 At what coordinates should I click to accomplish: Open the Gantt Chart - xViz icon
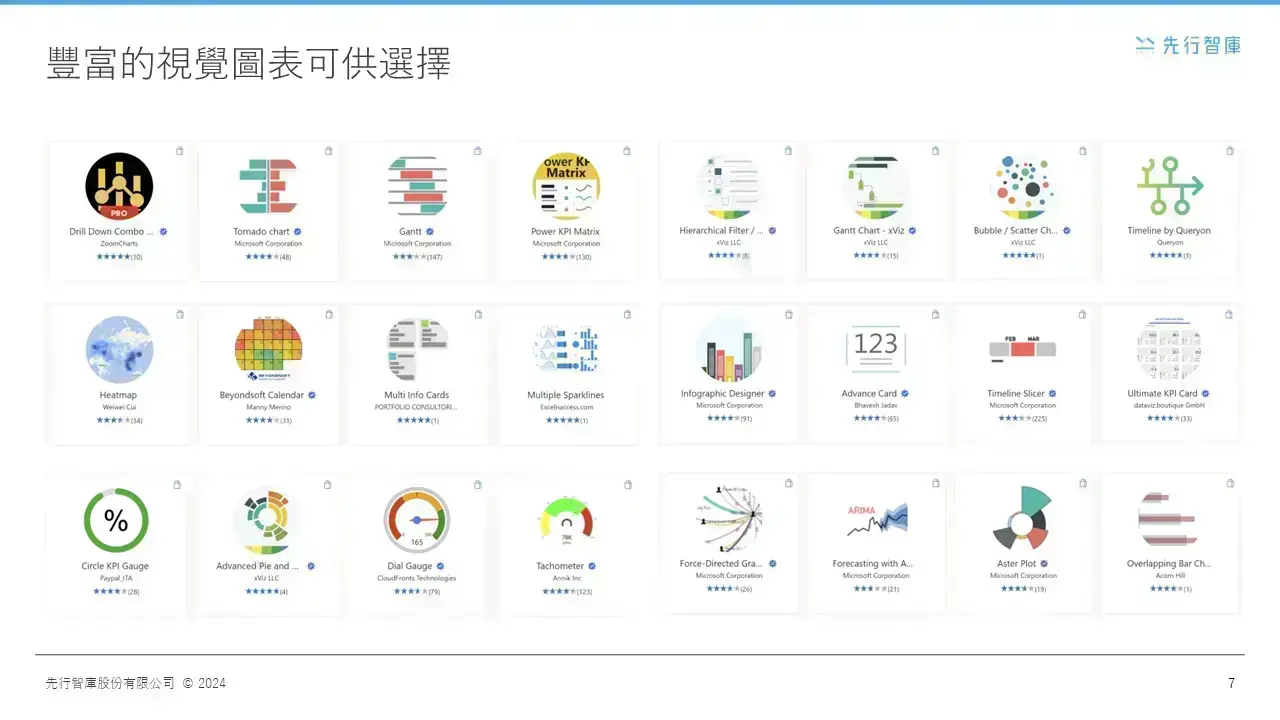[876, 187]
